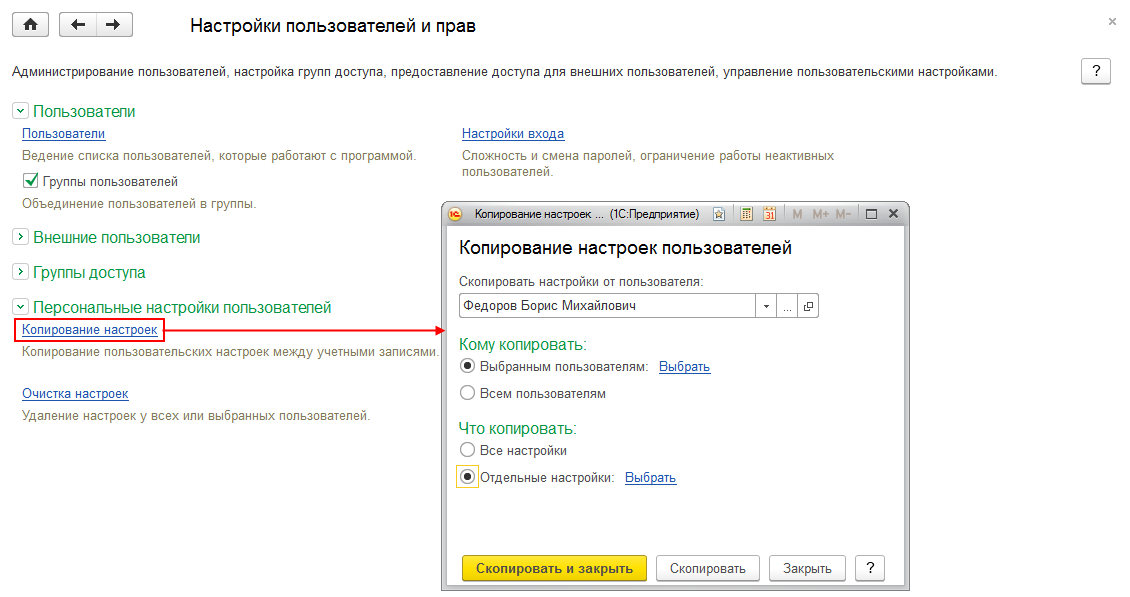
Task: Go forward with the right arrow
Action: (114, 25)
